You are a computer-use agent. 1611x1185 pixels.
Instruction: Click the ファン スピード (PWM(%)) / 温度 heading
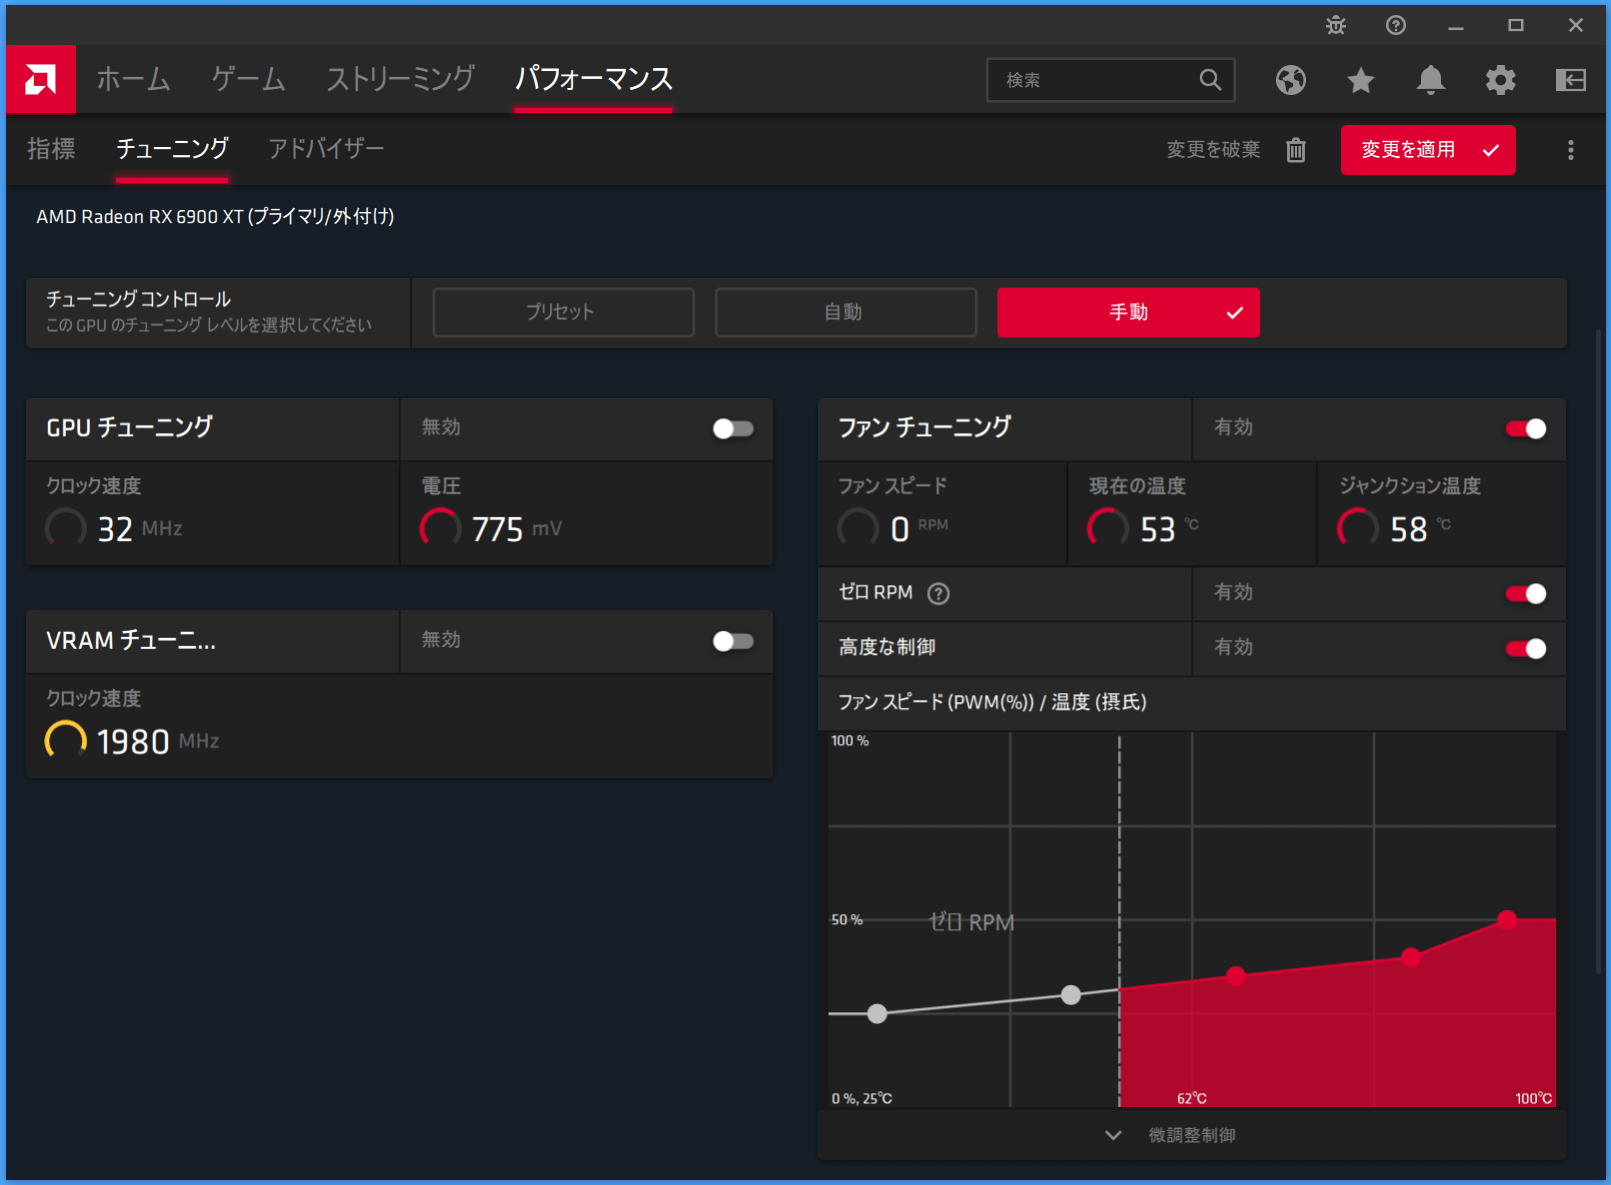(x=992, y=702)
